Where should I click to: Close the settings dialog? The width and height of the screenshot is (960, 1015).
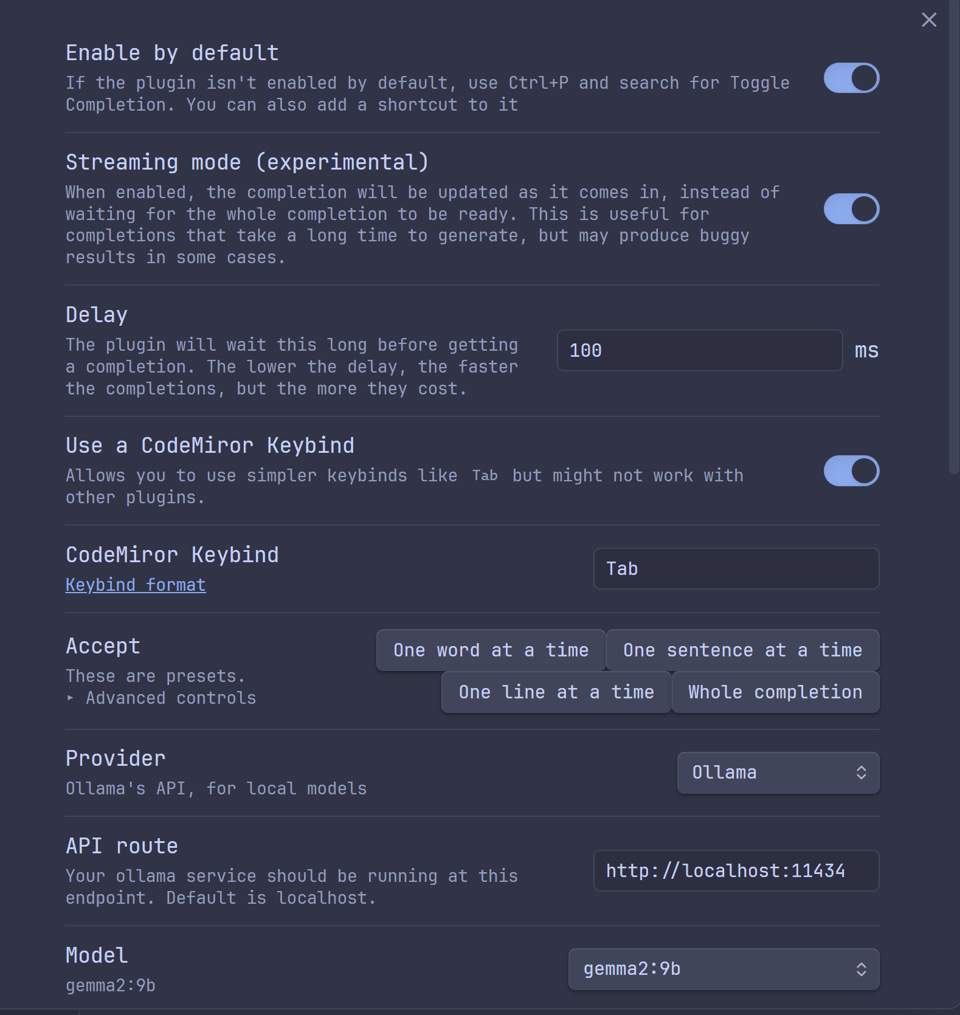(928, 19)
